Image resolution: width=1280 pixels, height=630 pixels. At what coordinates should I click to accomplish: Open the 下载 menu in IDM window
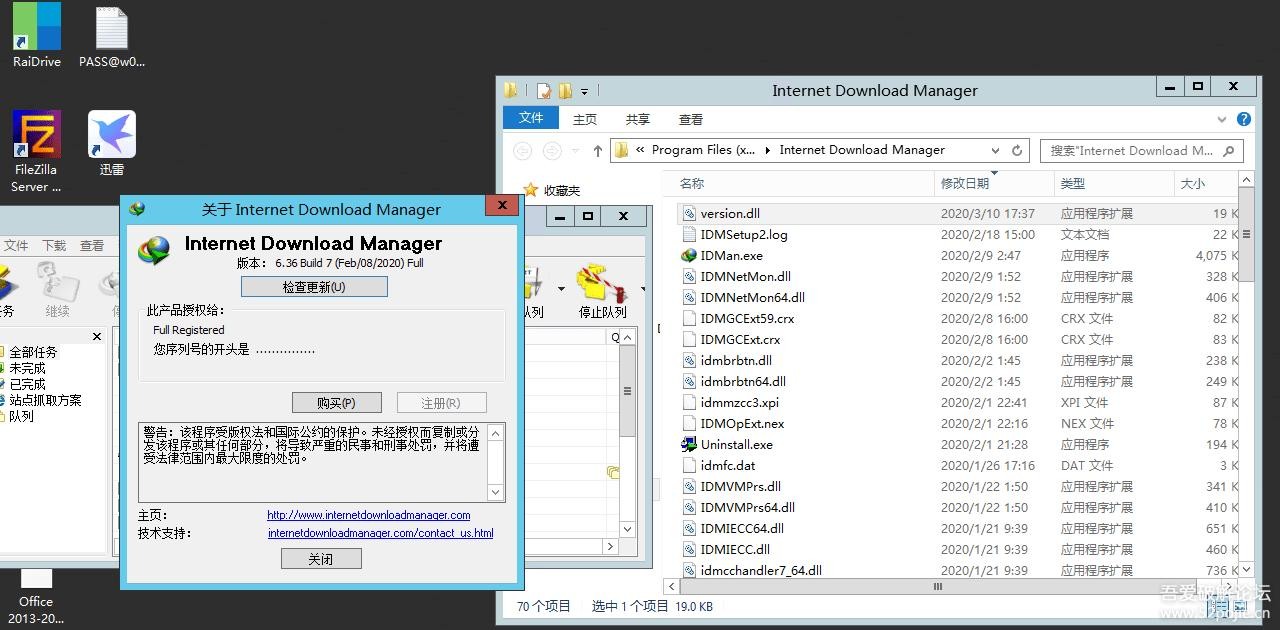pos(54,245)
